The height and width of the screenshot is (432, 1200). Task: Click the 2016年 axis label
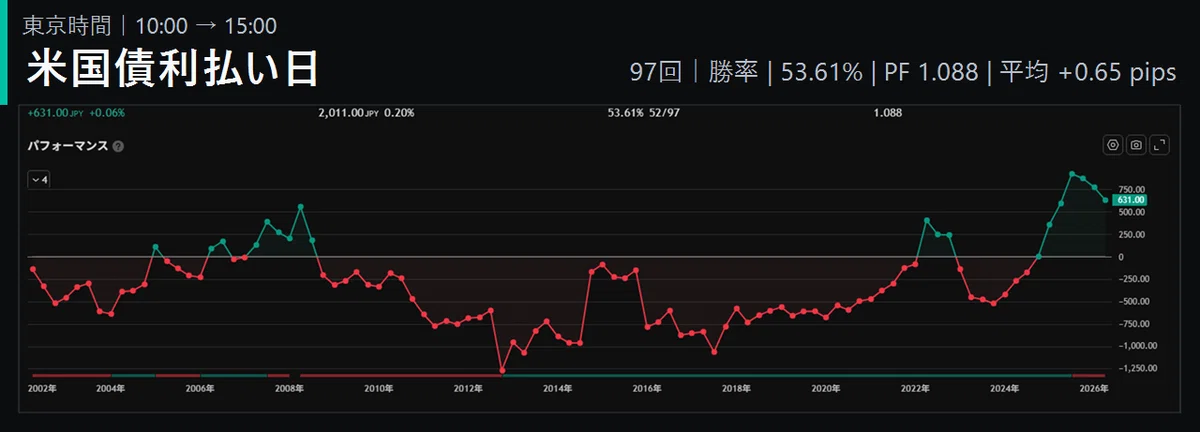point(648,388)
